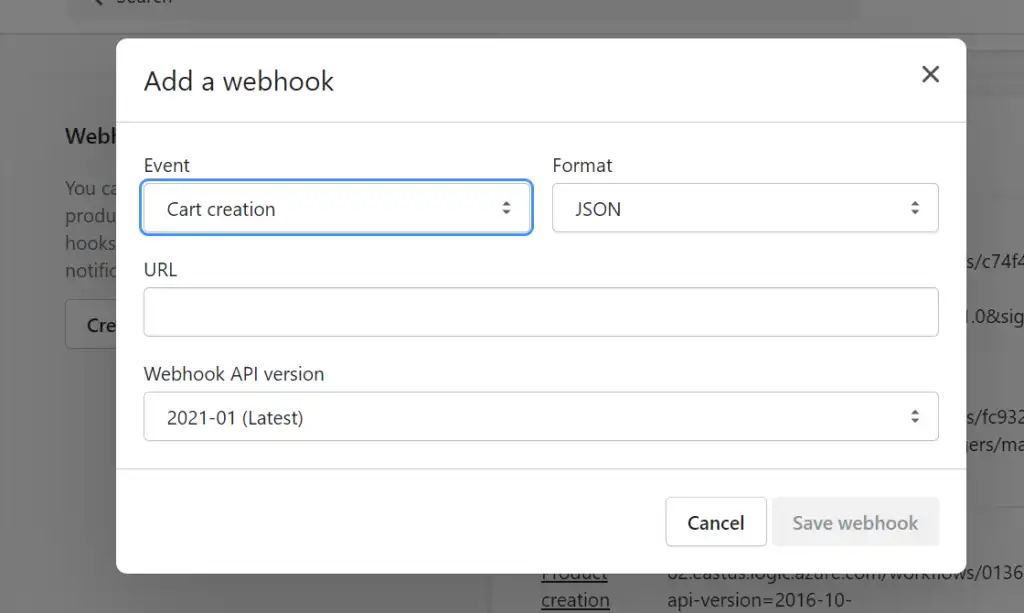
Task: Cancel the webhook dialog
Action: click(x=716, y=522)
